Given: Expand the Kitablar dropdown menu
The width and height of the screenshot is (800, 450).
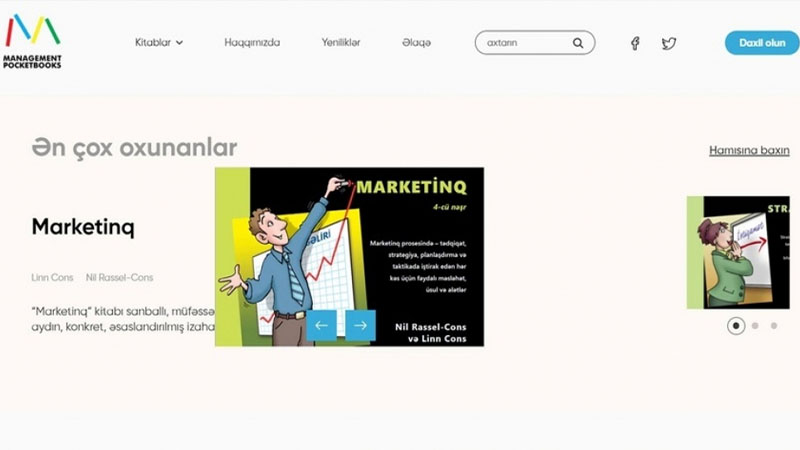Looking at the screenshot, I should point(159,42).
